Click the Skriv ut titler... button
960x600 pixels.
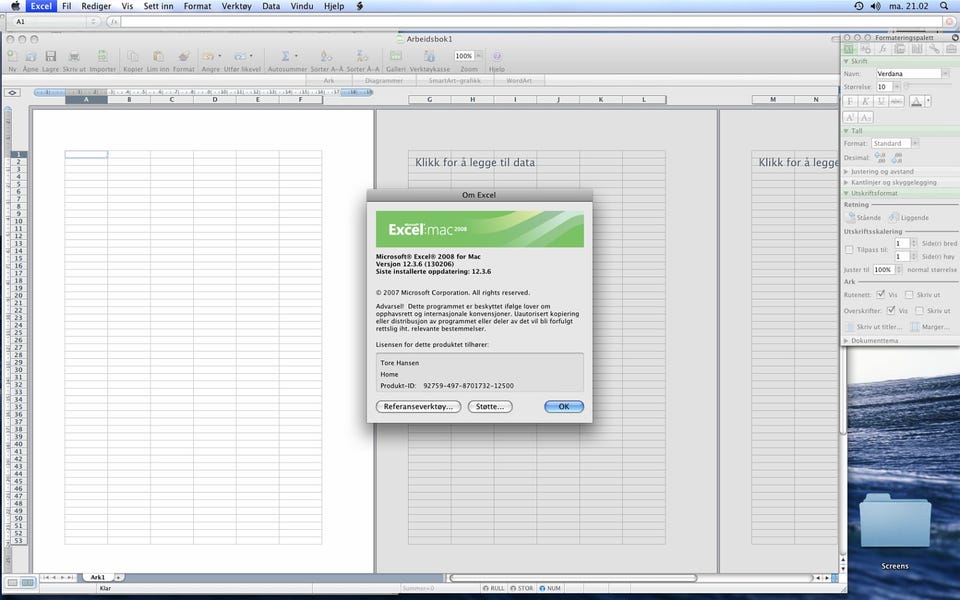click(x=874, y=327)
